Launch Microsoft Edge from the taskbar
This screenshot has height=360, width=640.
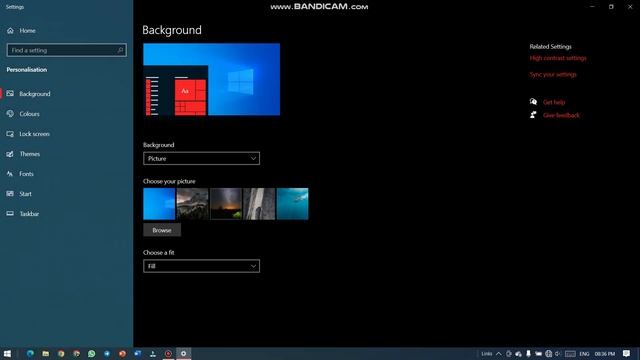pos(30,353)
